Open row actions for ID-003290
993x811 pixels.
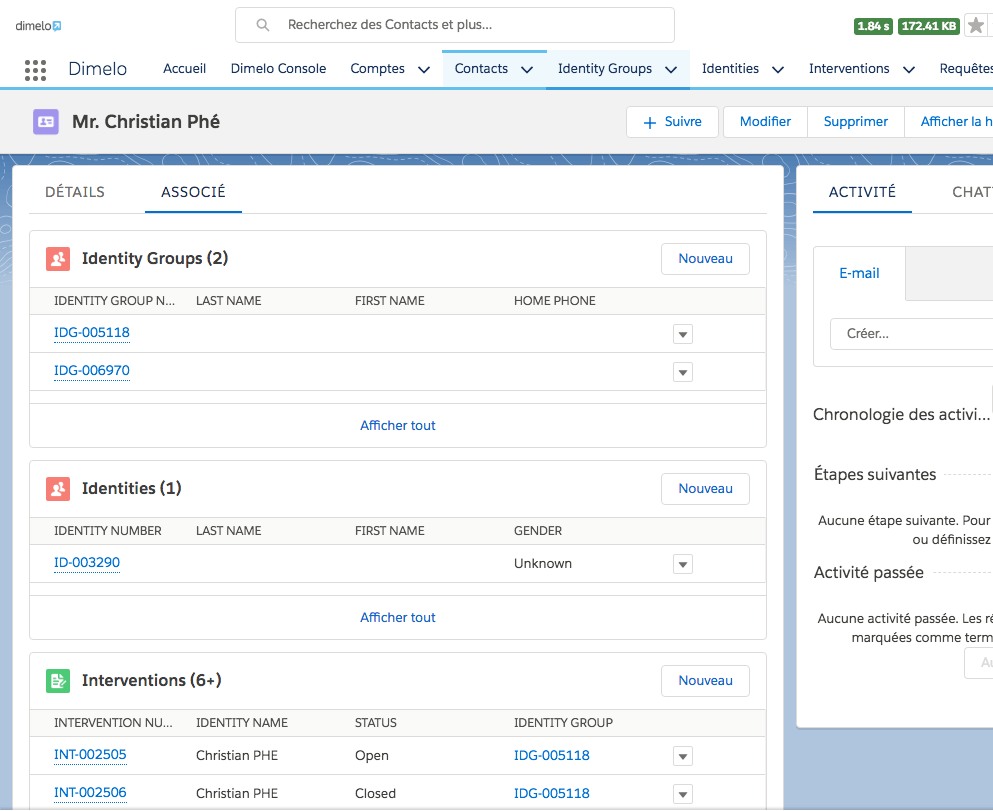click(x=683, y=564)
